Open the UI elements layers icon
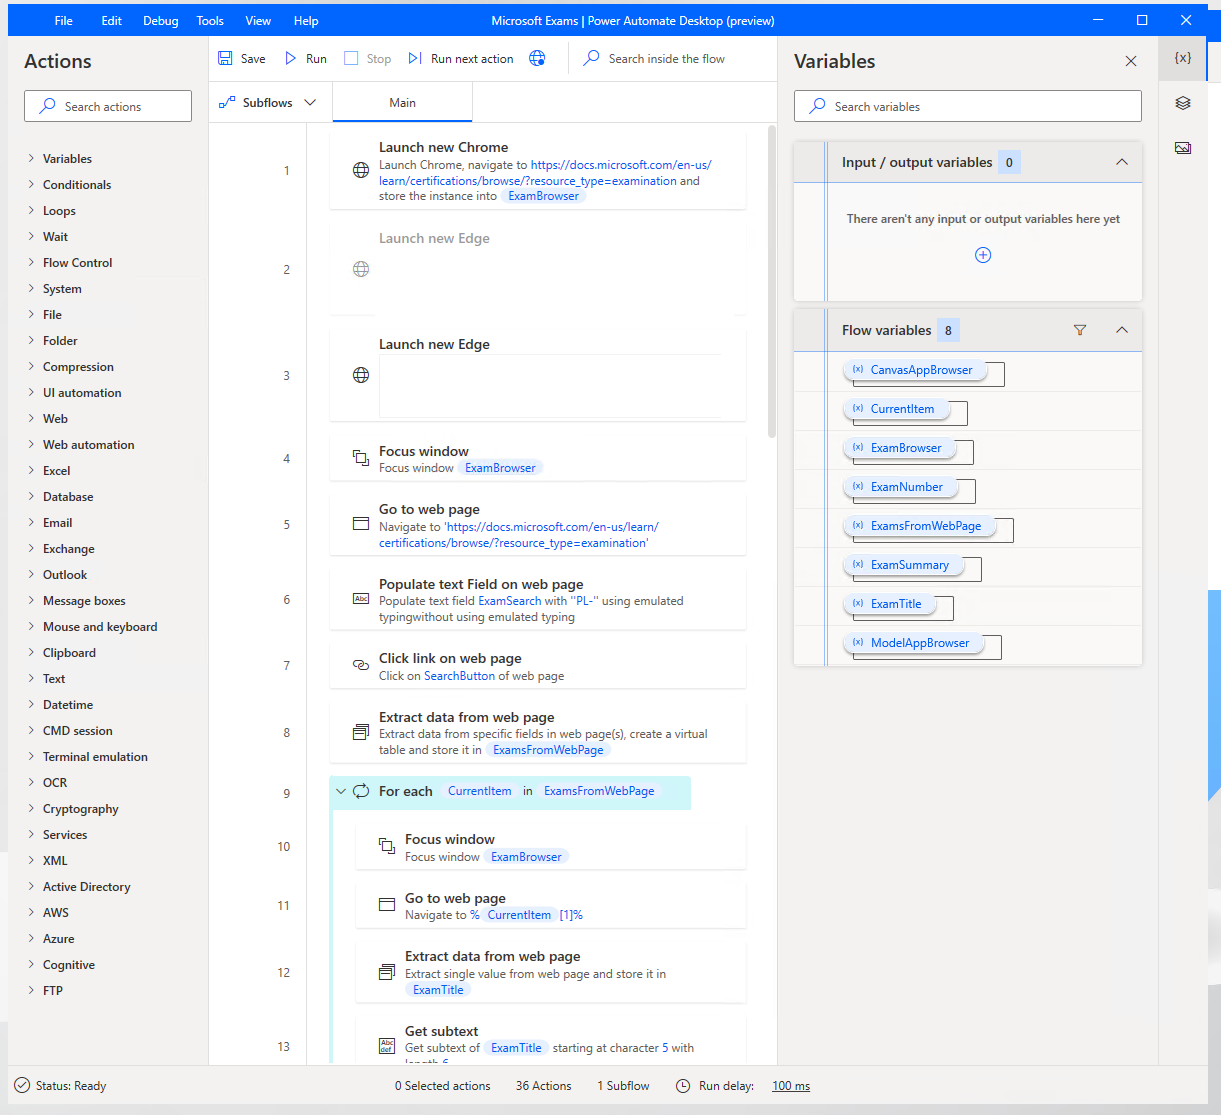1221x1115 pixels. pos(1183,103)
